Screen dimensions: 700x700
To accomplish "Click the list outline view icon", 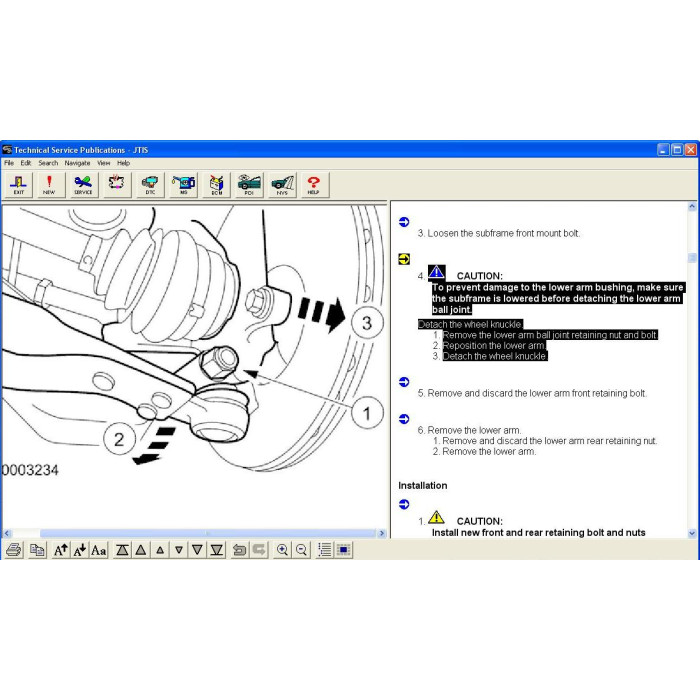I will click(x=325, y=550).
